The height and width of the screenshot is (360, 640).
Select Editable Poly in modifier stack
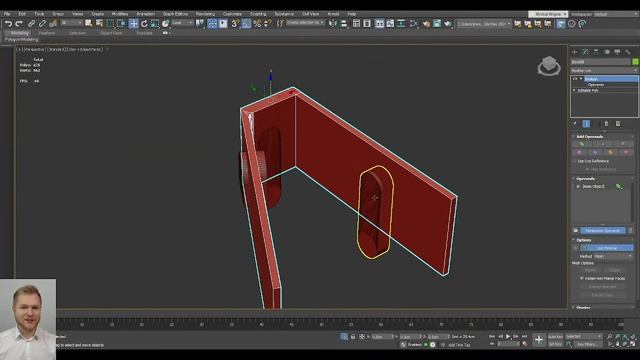click(588, 91)
